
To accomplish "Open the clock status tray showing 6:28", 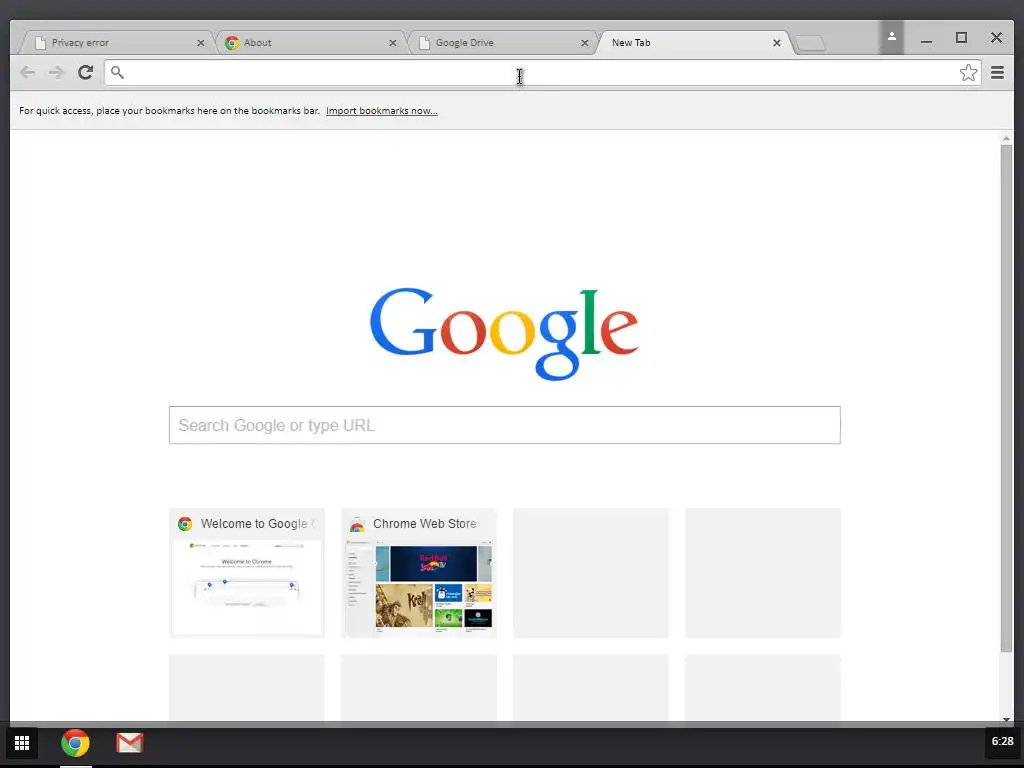I will point(1002,742).
